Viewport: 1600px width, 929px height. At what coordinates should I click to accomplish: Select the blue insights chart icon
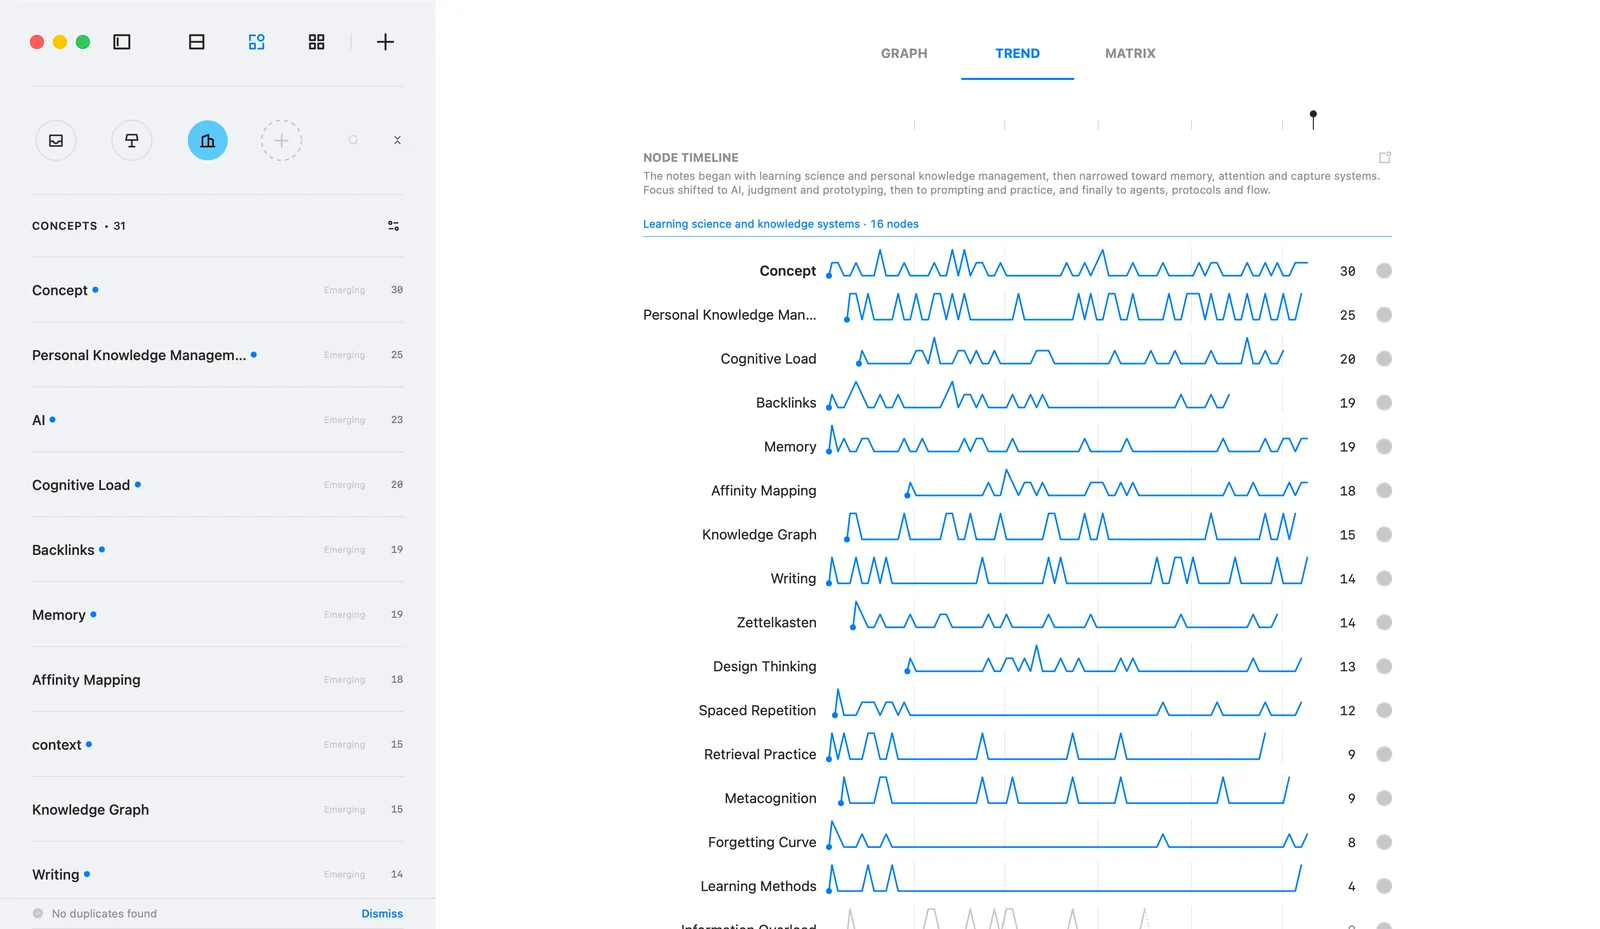tap(208, 141)
